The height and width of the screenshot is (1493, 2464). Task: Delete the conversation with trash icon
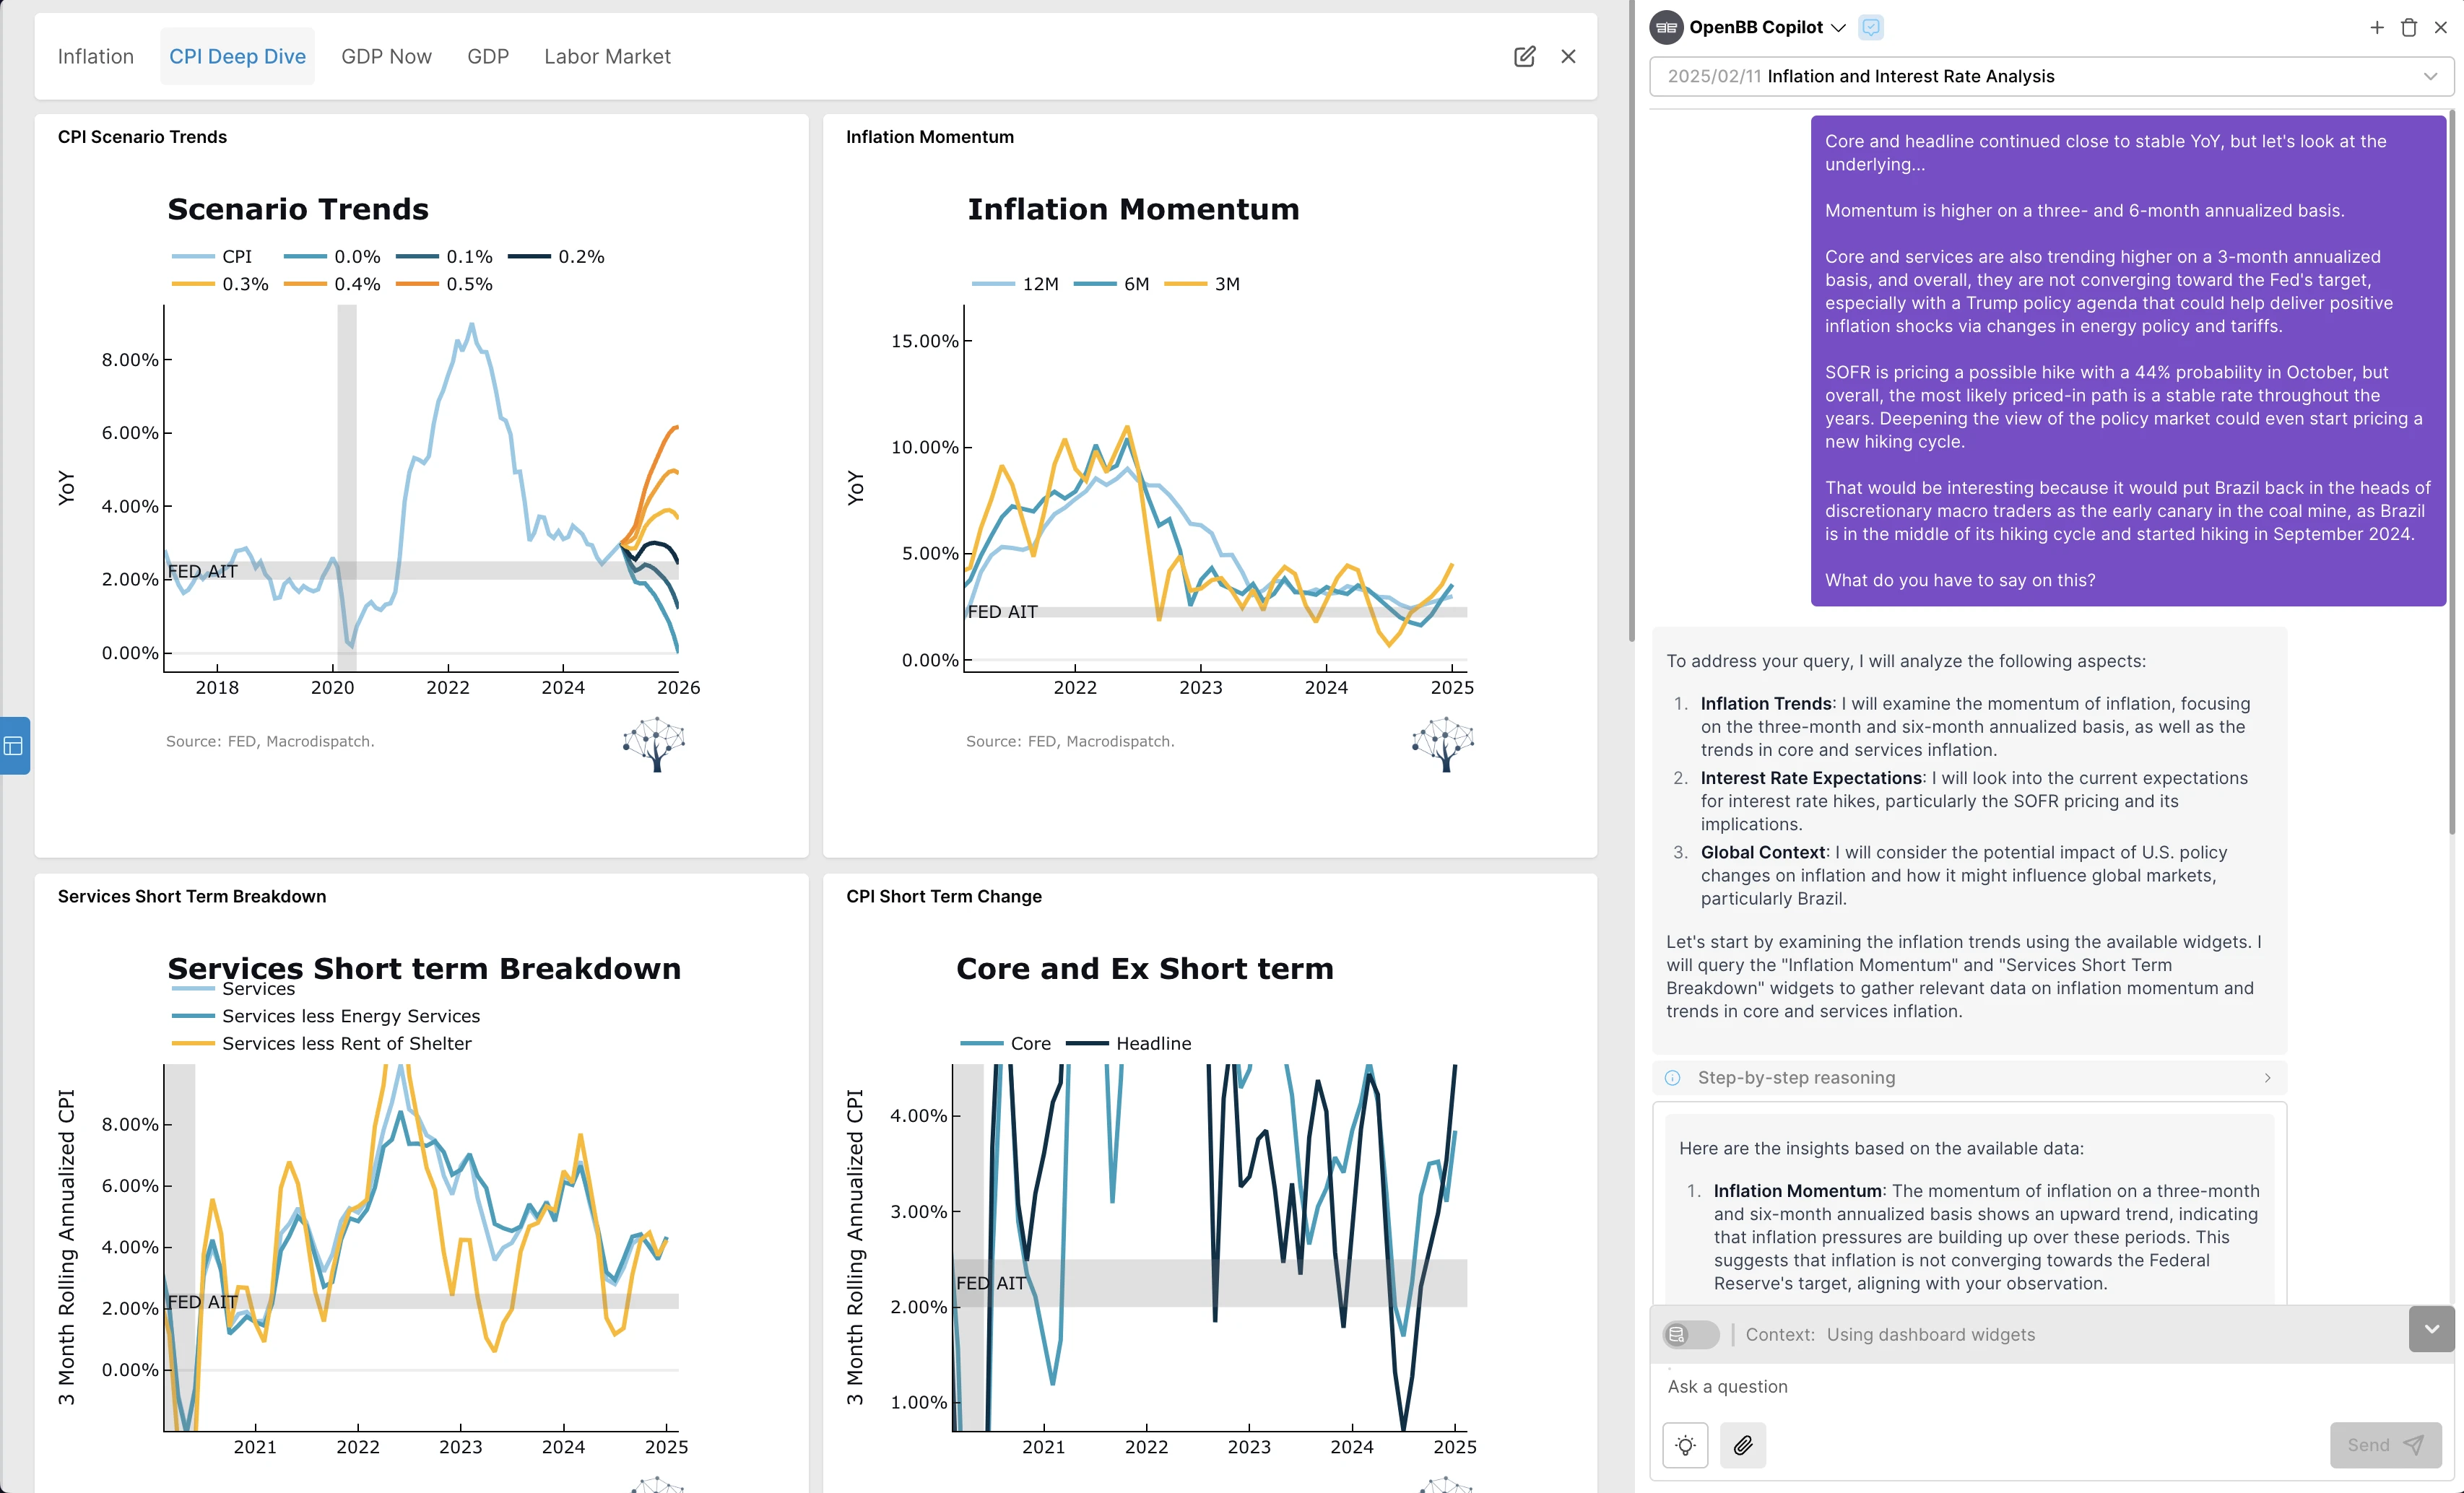coord(2409,28)
